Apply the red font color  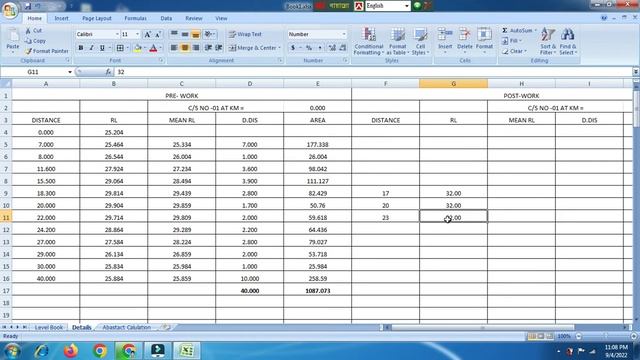coord(153,48)
